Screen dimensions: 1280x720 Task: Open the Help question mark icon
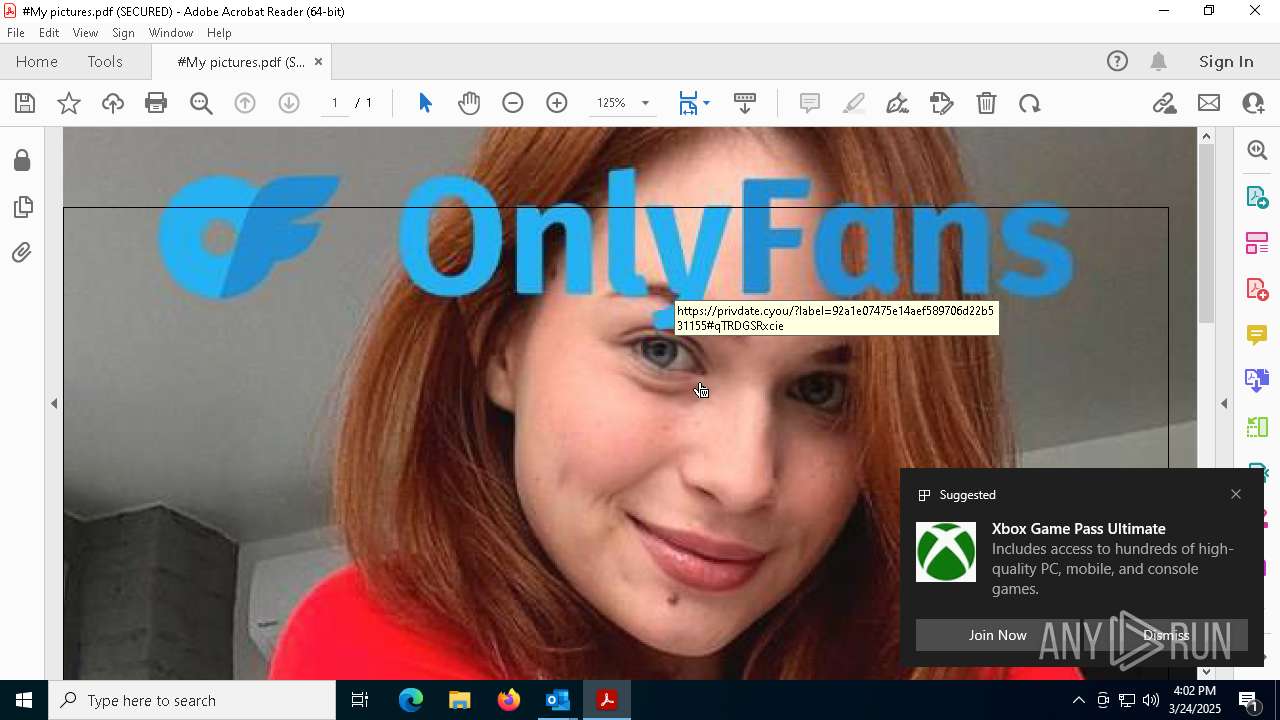(x=1117, y=61)
